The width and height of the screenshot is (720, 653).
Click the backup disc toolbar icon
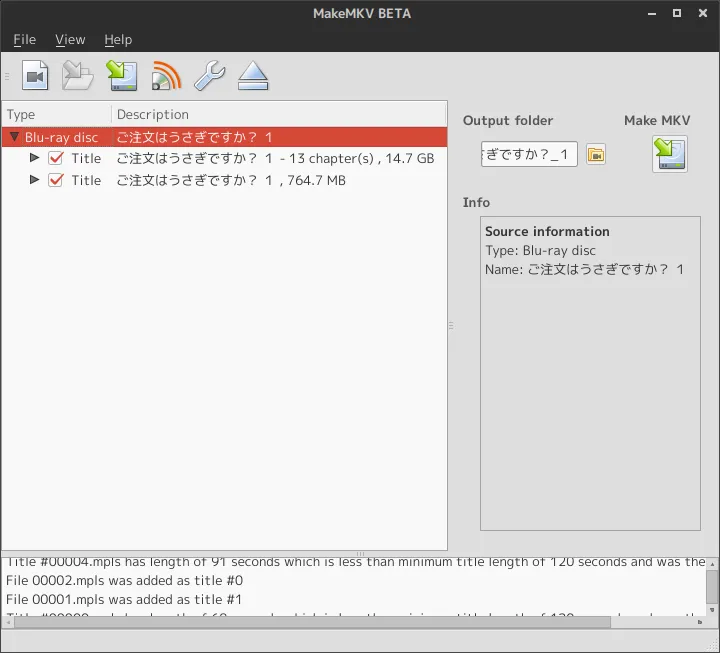[x=121, y=76]
